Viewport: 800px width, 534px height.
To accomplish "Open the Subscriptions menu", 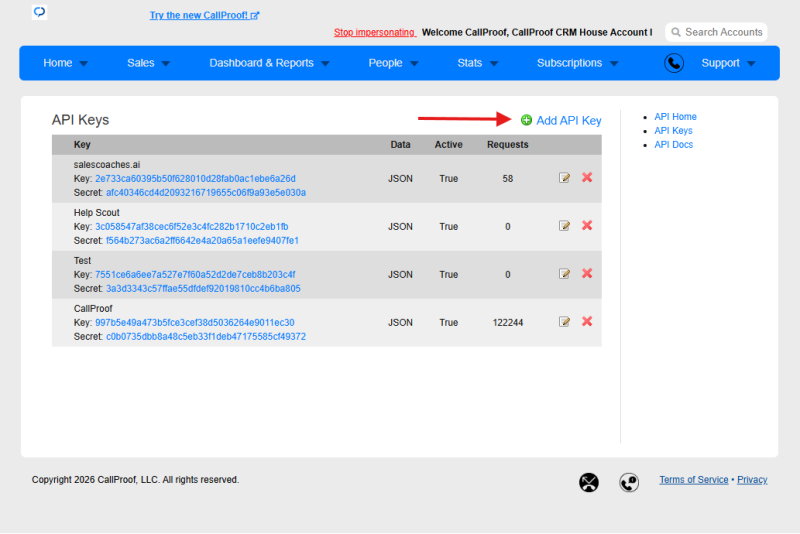I will pos(569,63).
